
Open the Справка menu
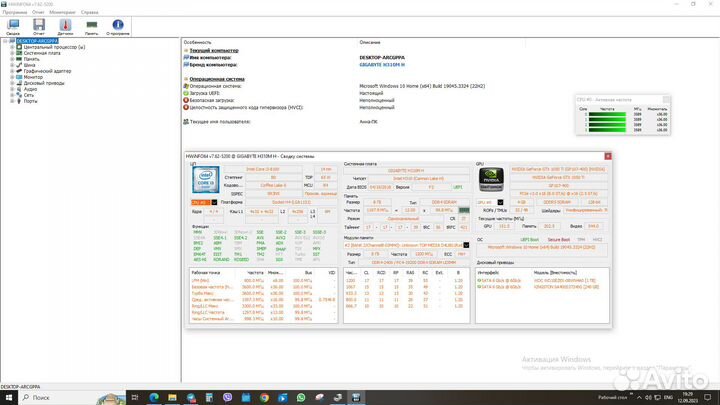90,12
